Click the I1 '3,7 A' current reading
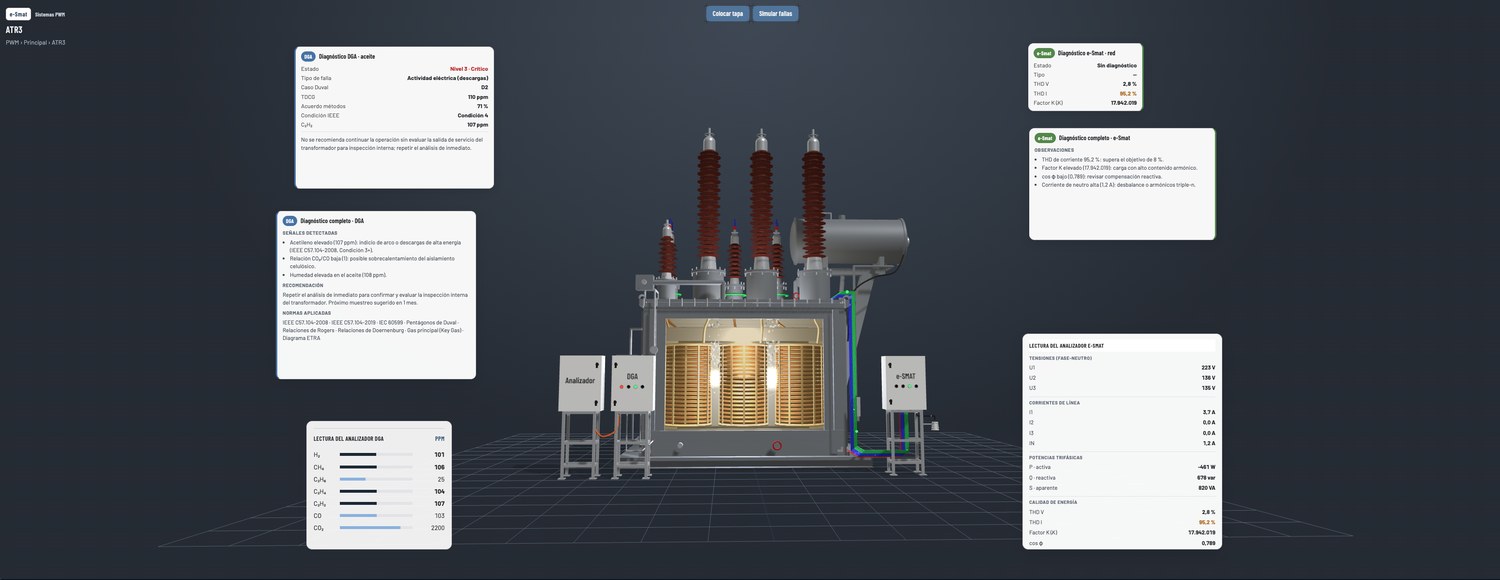 (1209, 412)
